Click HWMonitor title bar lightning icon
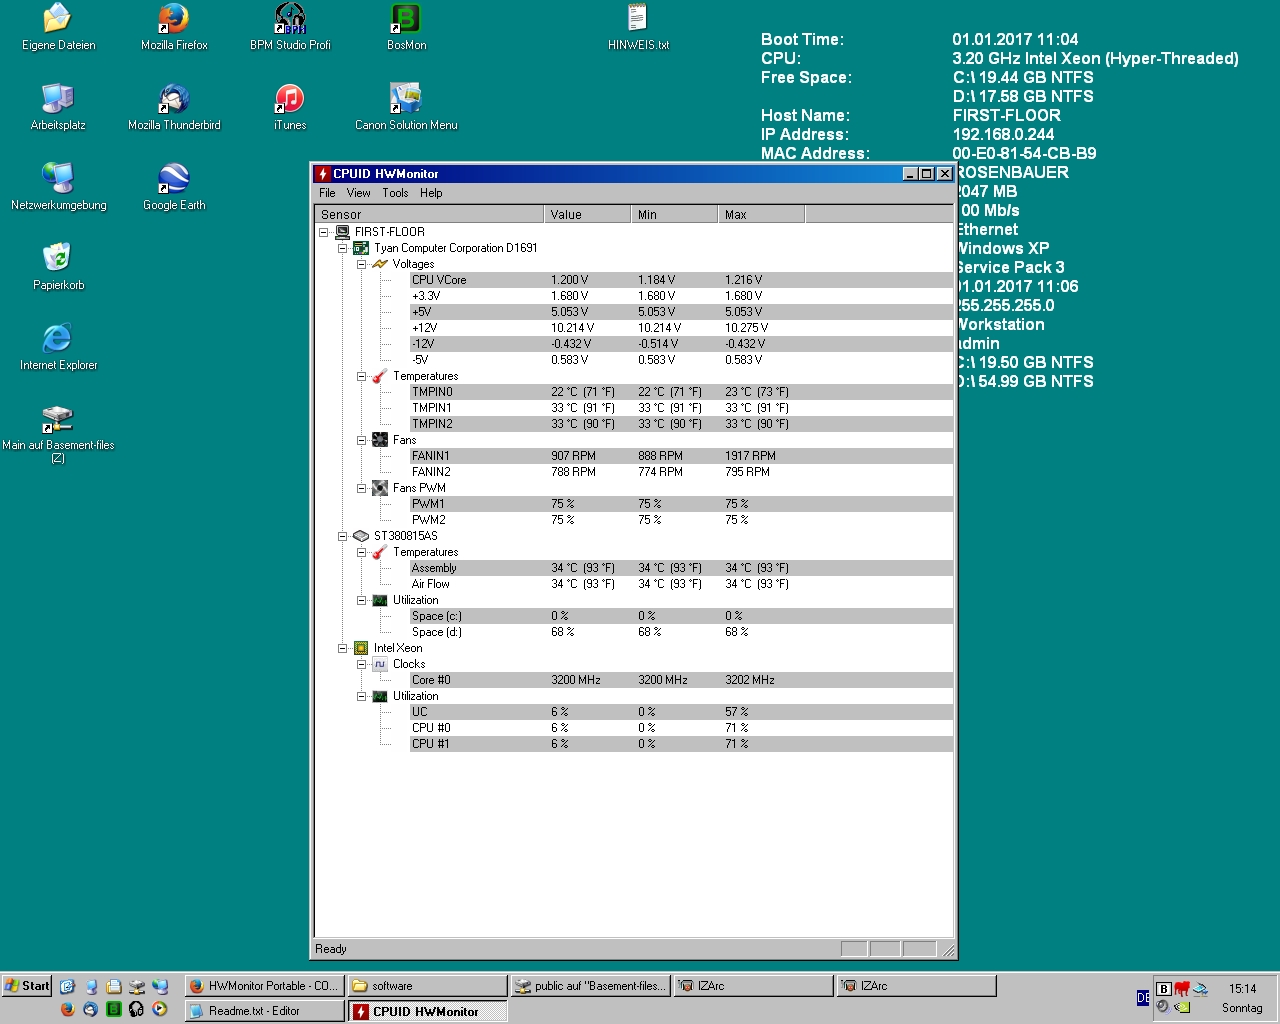This screenshot has width=1280, height=1024. tap(323, 173)
